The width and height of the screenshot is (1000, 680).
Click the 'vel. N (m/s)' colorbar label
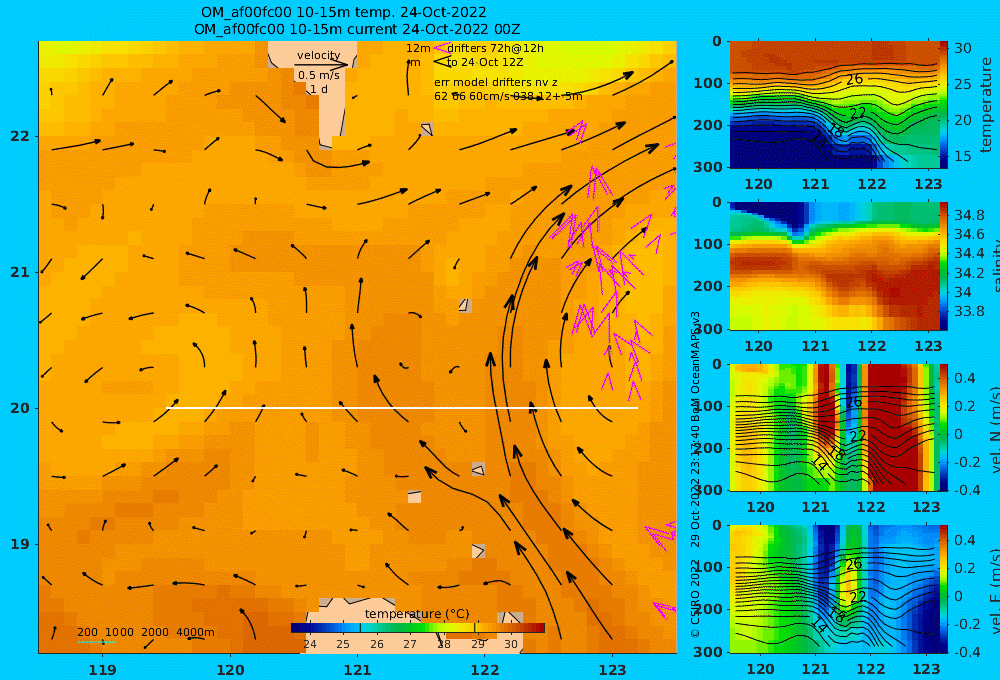994,429
